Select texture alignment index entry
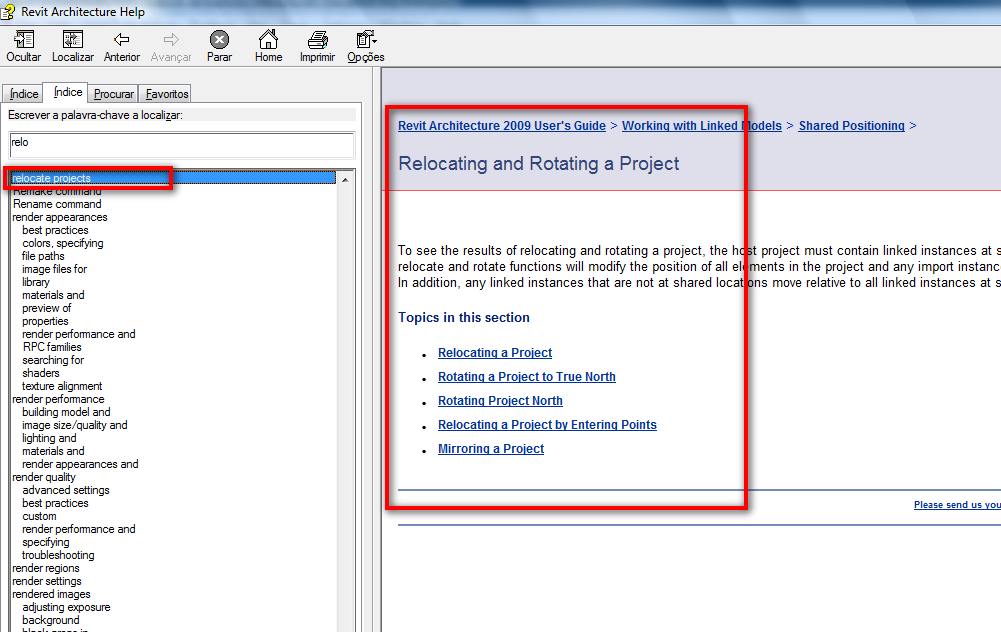This screenshot has height=632, width=1001. (x=62, y=386)
